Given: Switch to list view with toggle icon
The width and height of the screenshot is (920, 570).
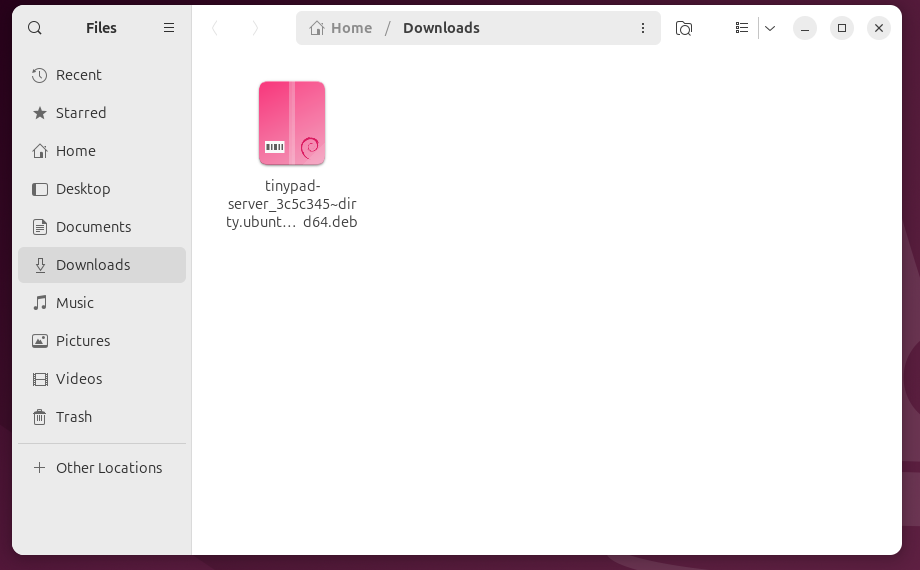Looking at the screenshot, I should coord(742,28).
